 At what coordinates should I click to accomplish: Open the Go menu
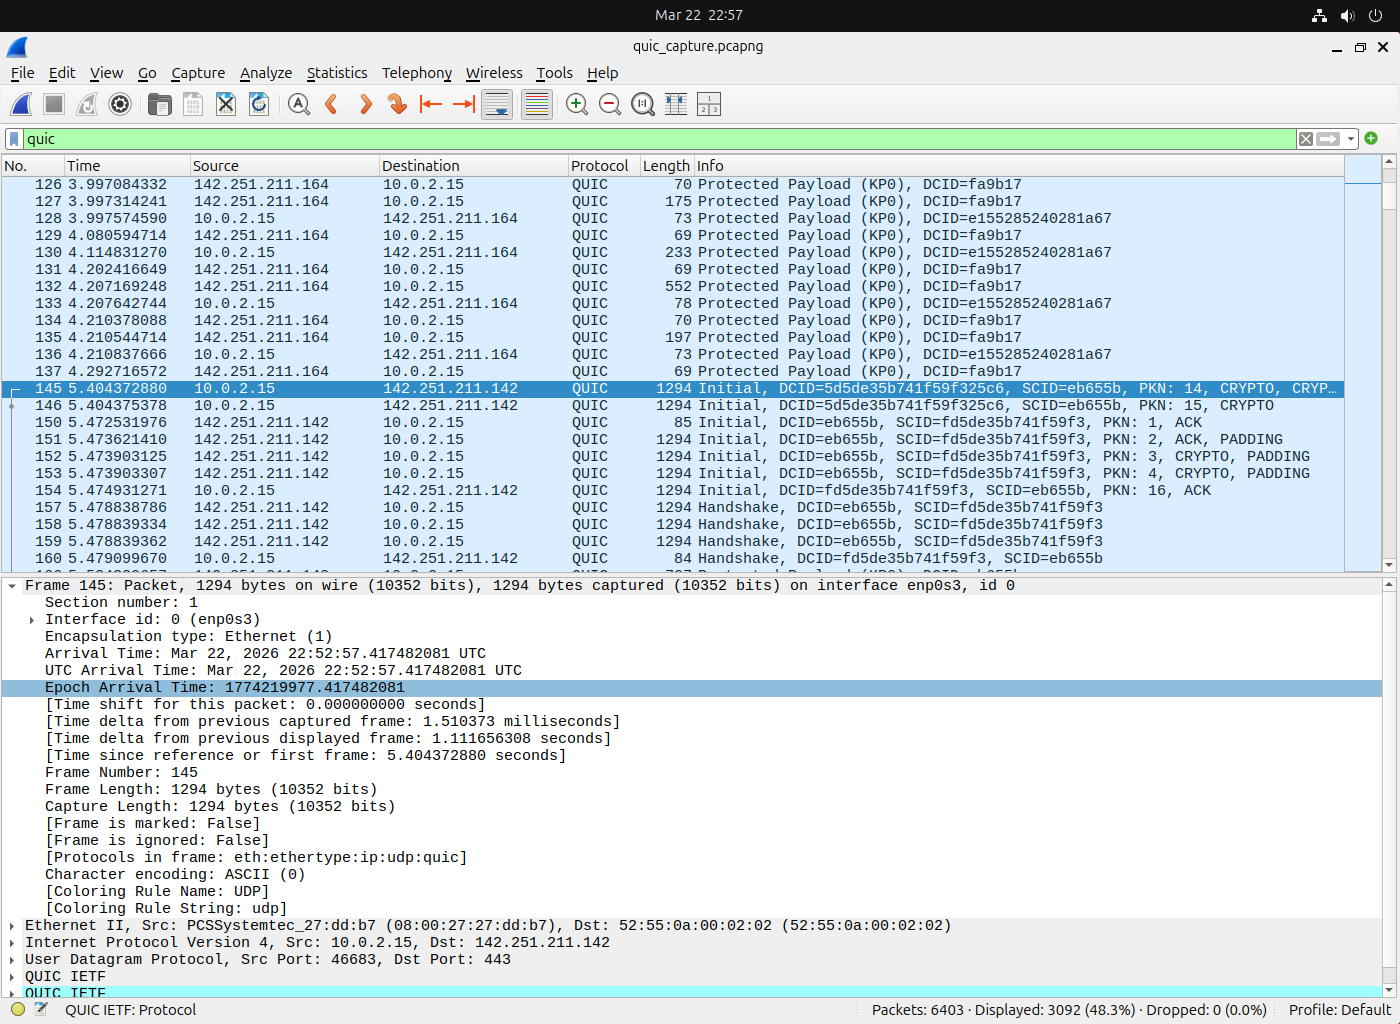point(147,73)
